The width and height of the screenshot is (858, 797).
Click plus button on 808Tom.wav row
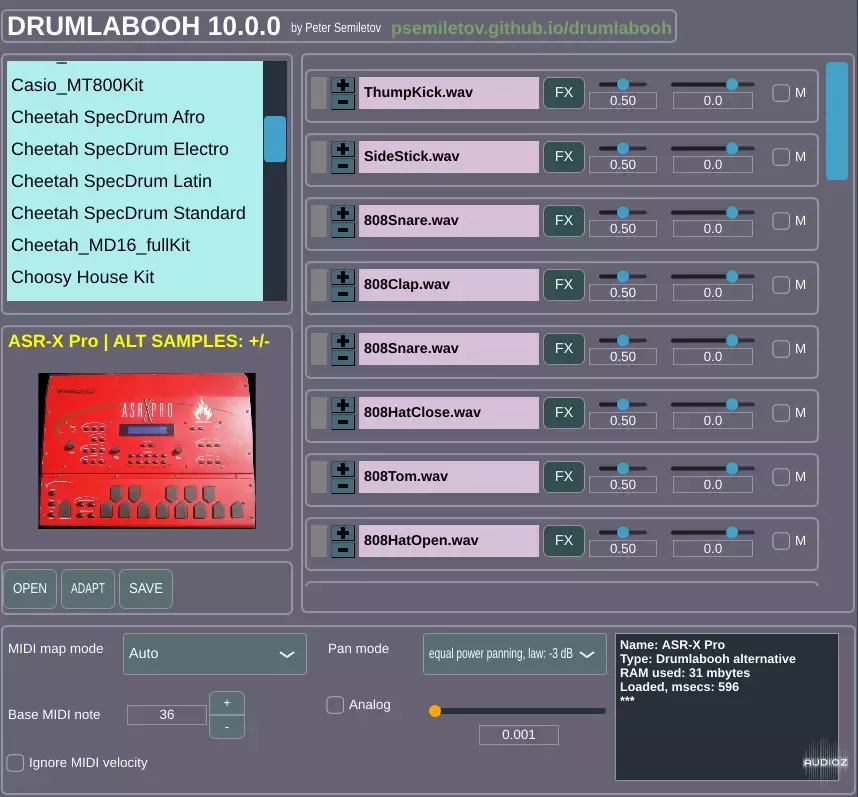(343, 469)
